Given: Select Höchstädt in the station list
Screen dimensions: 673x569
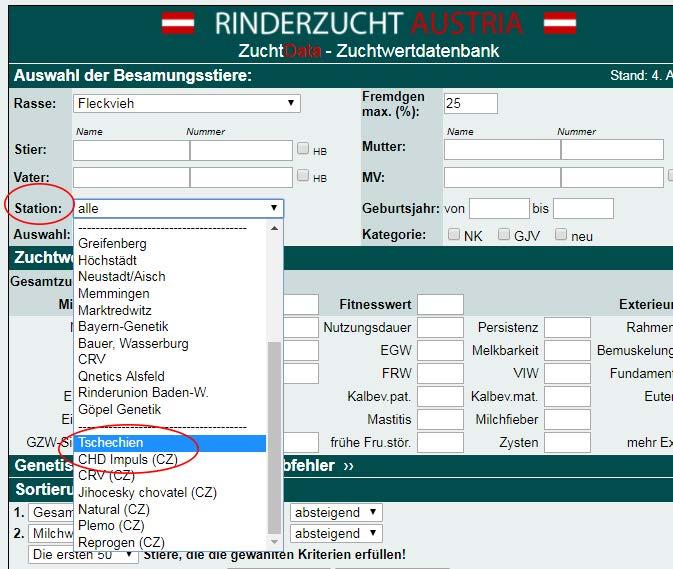Looking at the screenshot, I should click(x=170, y=260).
